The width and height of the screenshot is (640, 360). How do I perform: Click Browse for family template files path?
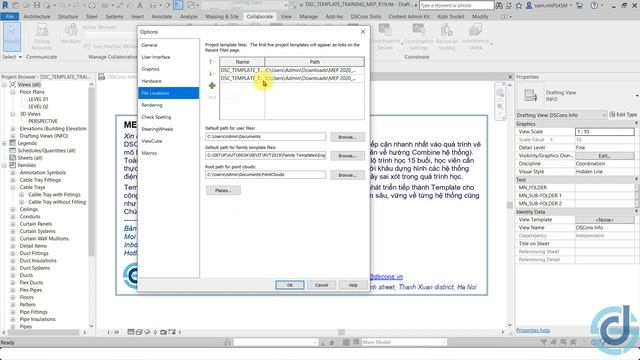coord(347,156)
